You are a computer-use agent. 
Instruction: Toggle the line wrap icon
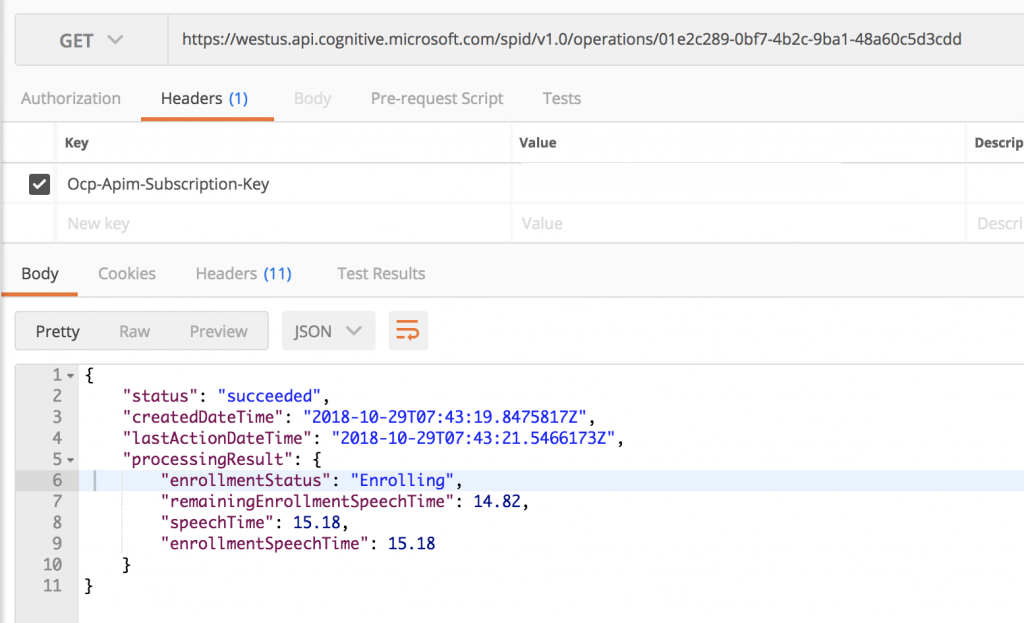(407, 331)
